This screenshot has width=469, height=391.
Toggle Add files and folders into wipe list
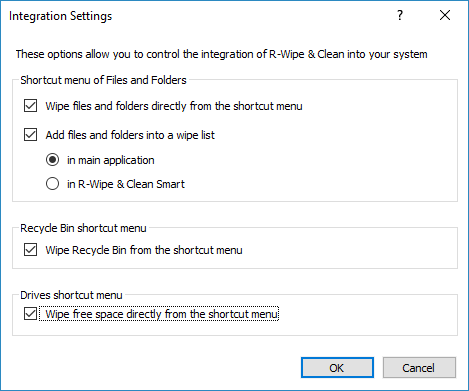[x=30, y=135]
